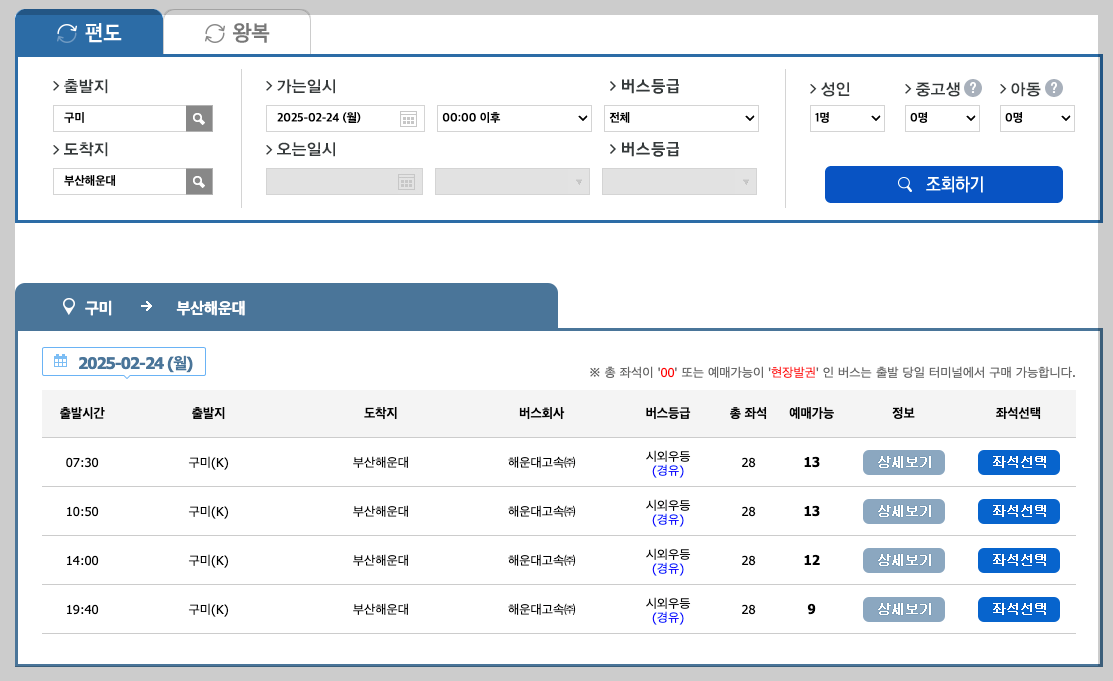Open the 성인 passenger count dropdown
This screenshot has height=681, width=1113.
[846, 117]
